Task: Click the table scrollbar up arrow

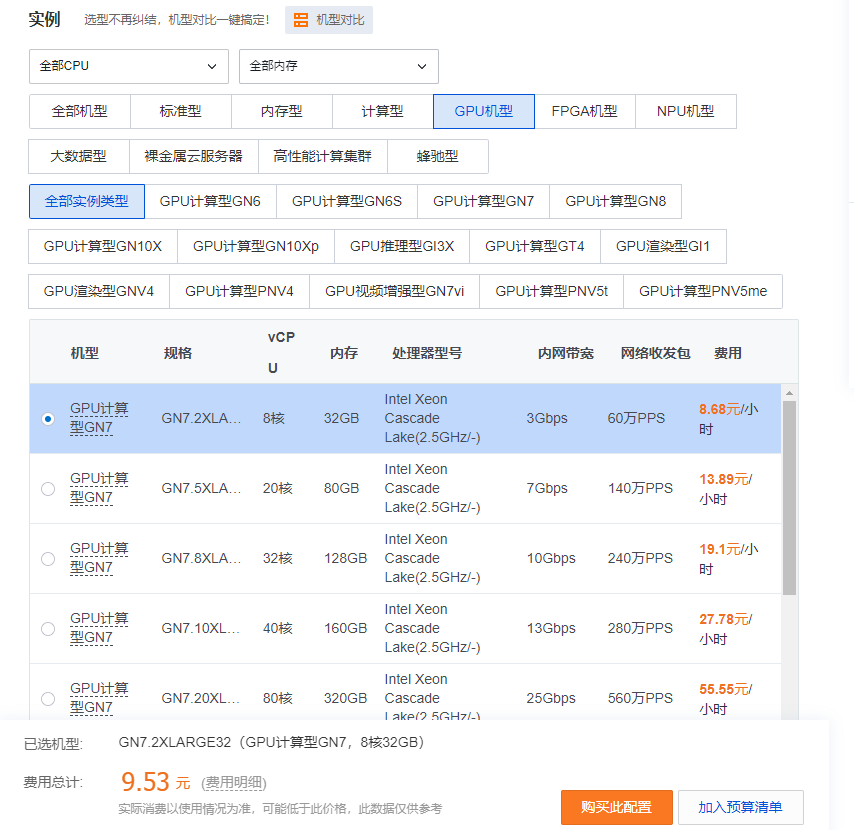Action: (x=789, y=393)
